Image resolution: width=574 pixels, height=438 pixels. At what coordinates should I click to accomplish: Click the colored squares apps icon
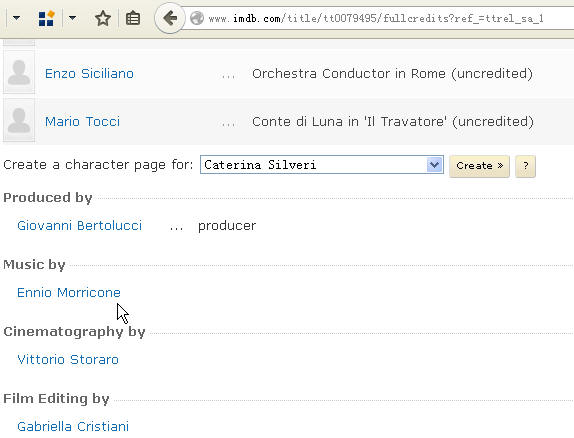(x=47, y=18)
